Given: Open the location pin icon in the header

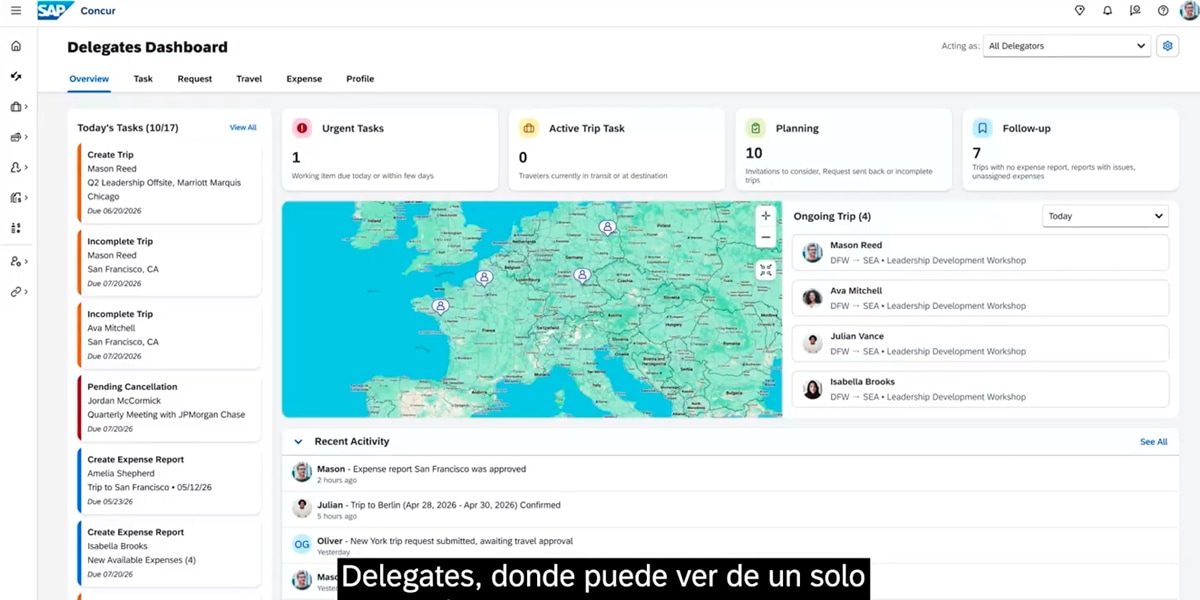Looking at the screenshot, I should point(1080,11).
